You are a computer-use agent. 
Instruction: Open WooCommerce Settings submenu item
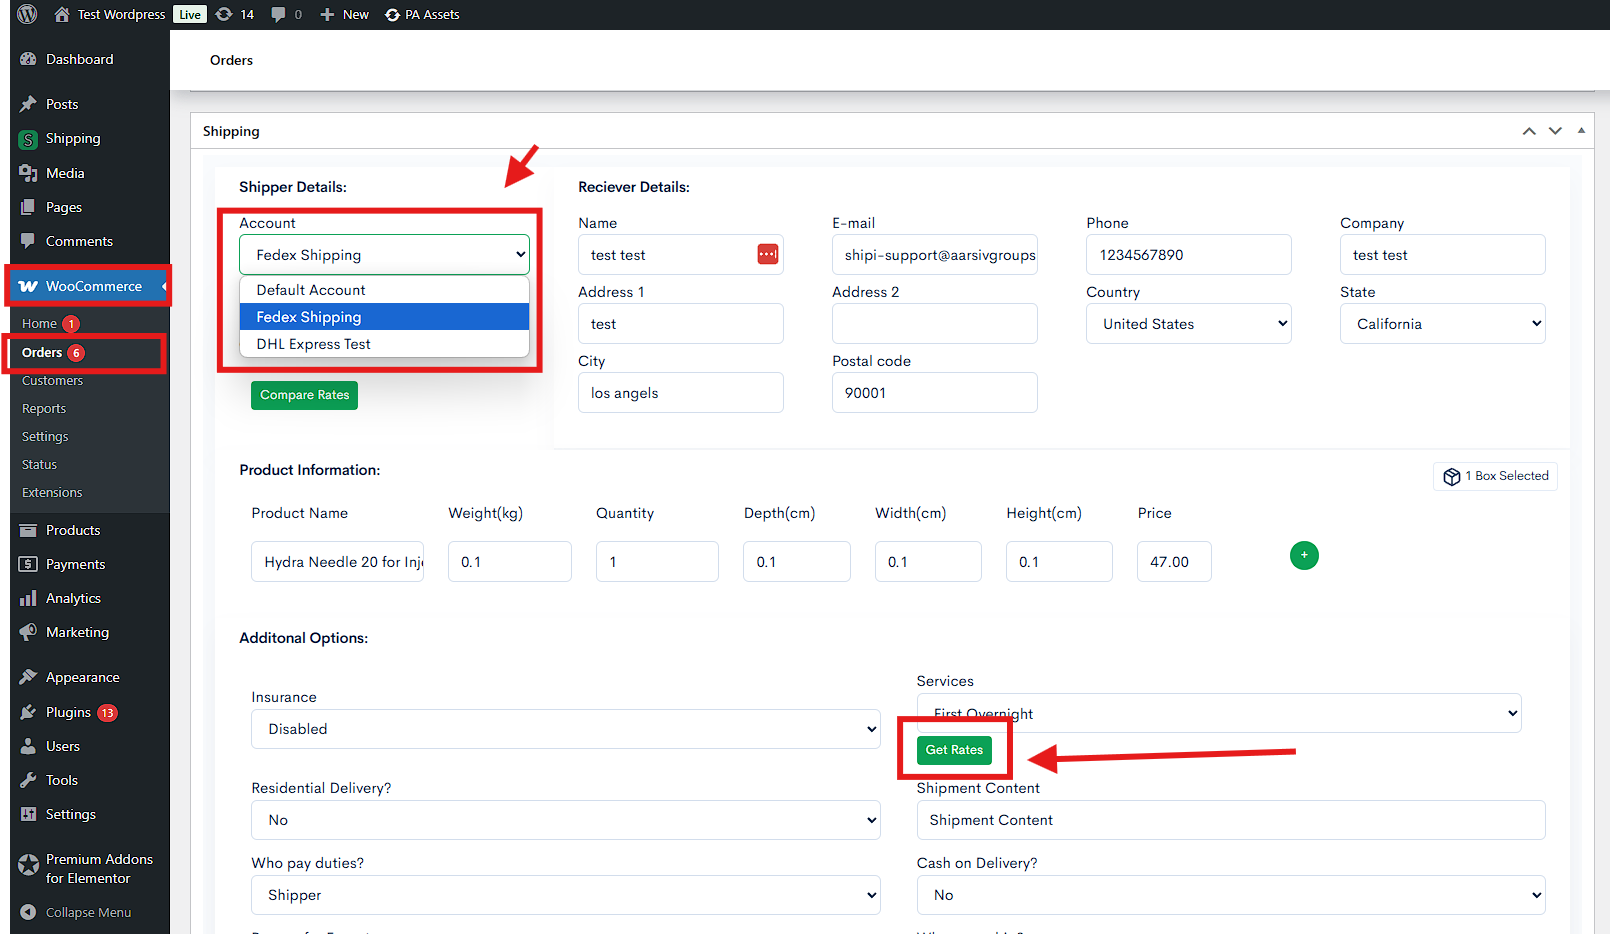click(45, 436)
